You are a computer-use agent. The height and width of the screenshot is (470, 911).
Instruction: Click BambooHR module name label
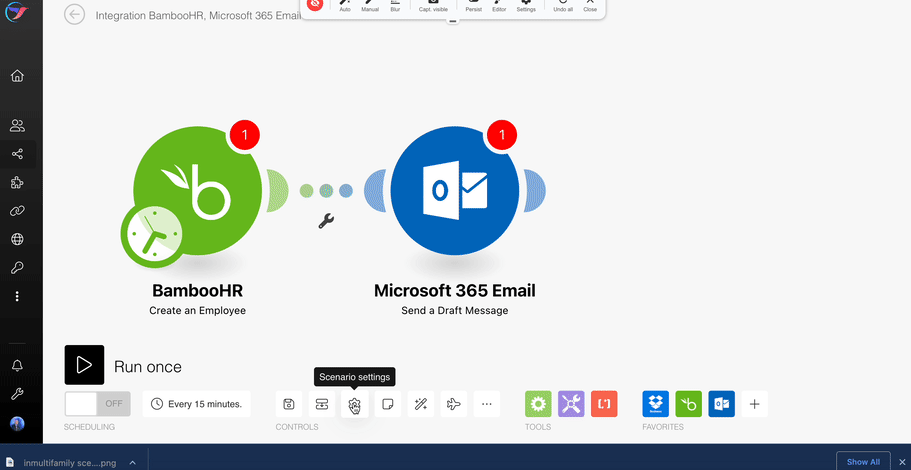pyautogui.click(x=198, y=290)
